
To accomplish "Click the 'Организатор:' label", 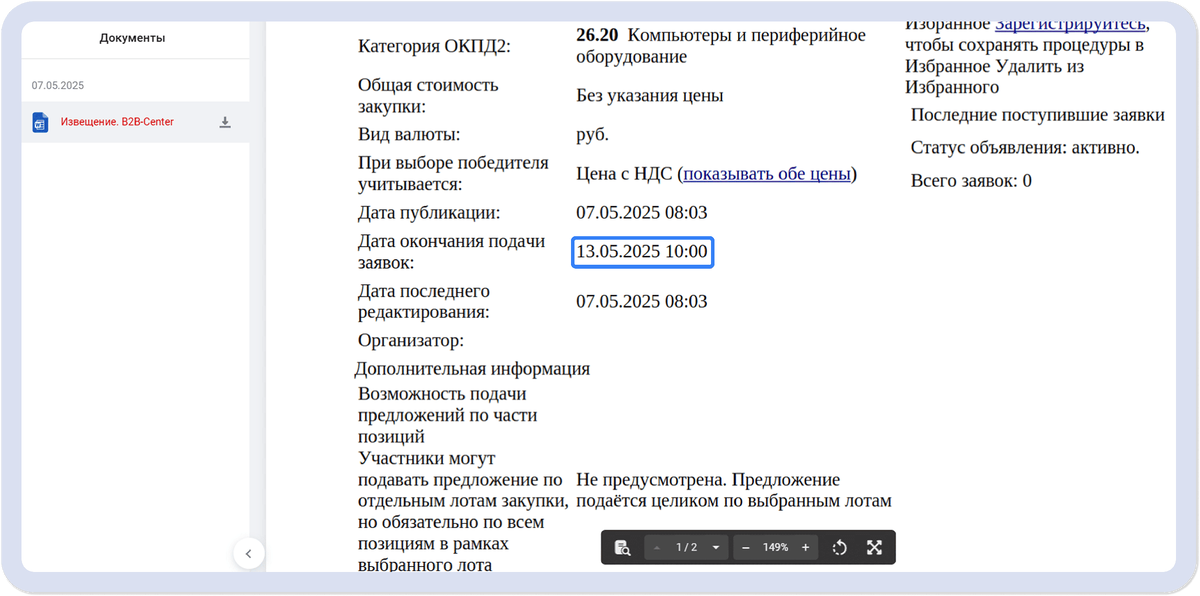I will point(411,341).
